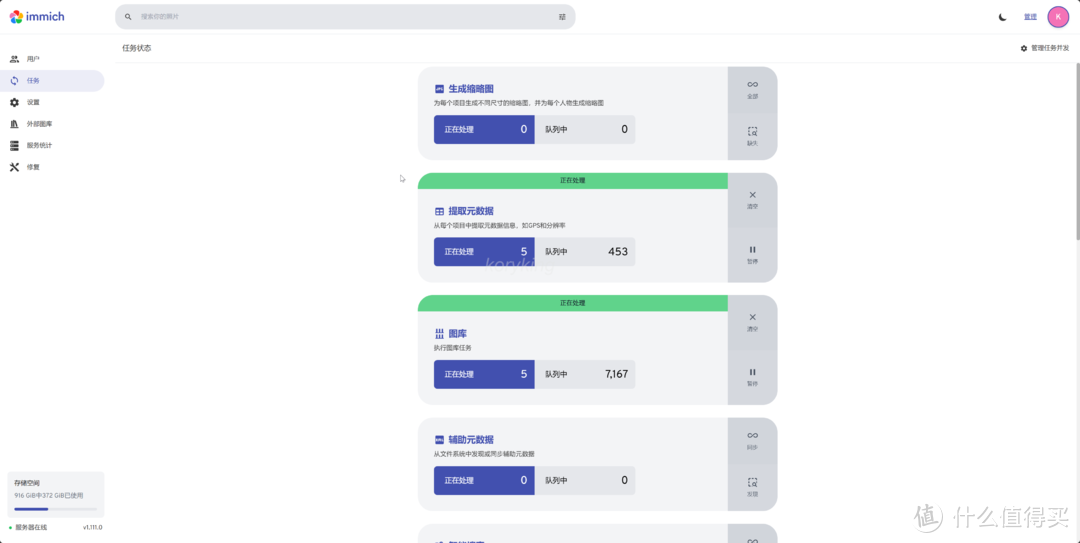
Task: Clear the 图库 library job queue
Action: [x=752, y=321]
